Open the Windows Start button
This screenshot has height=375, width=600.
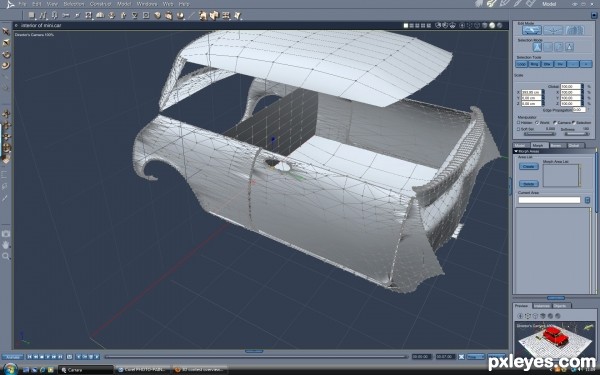(x=11, y=369)
